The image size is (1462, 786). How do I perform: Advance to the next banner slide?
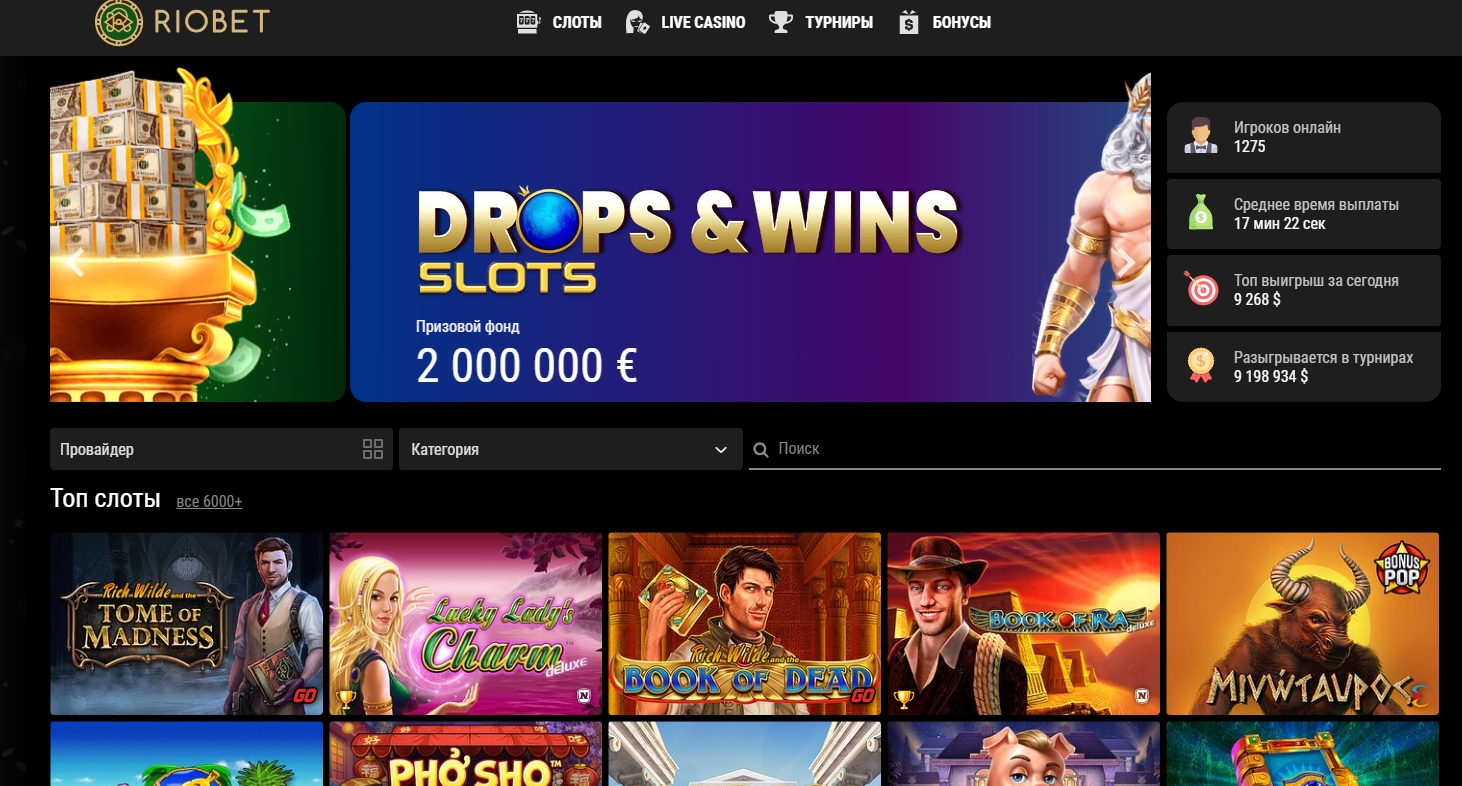click(x=1125, y=263)
